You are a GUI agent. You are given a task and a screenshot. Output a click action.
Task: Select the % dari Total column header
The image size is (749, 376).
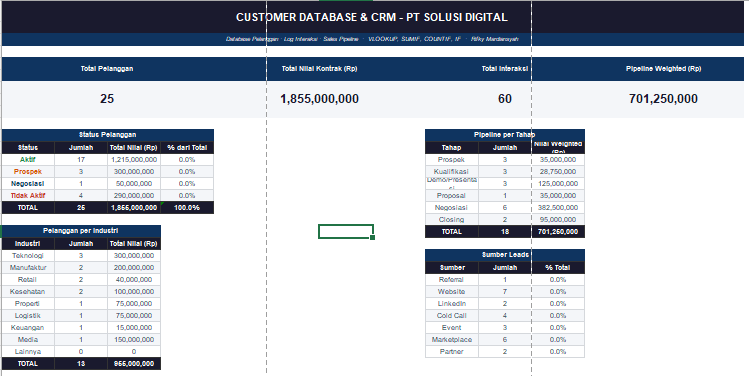pos(187,148)
